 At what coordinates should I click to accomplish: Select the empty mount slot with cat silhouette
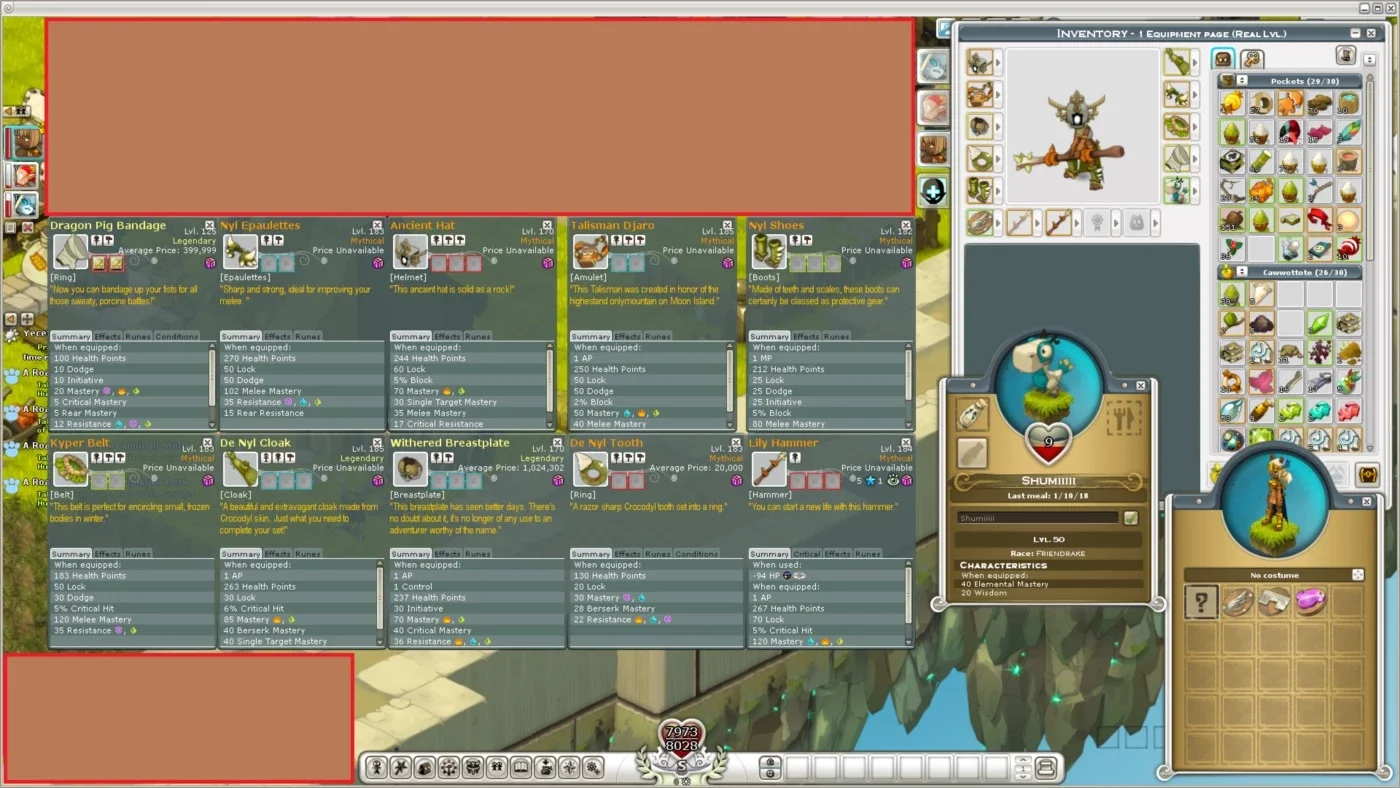1137,222
